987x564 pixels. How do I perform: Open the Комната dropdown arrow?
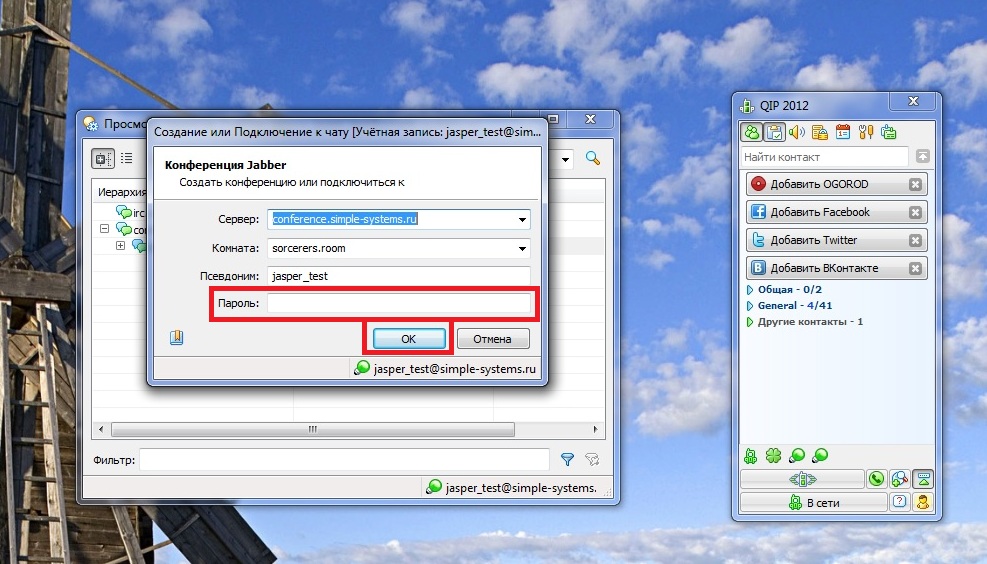pos(522,249)
